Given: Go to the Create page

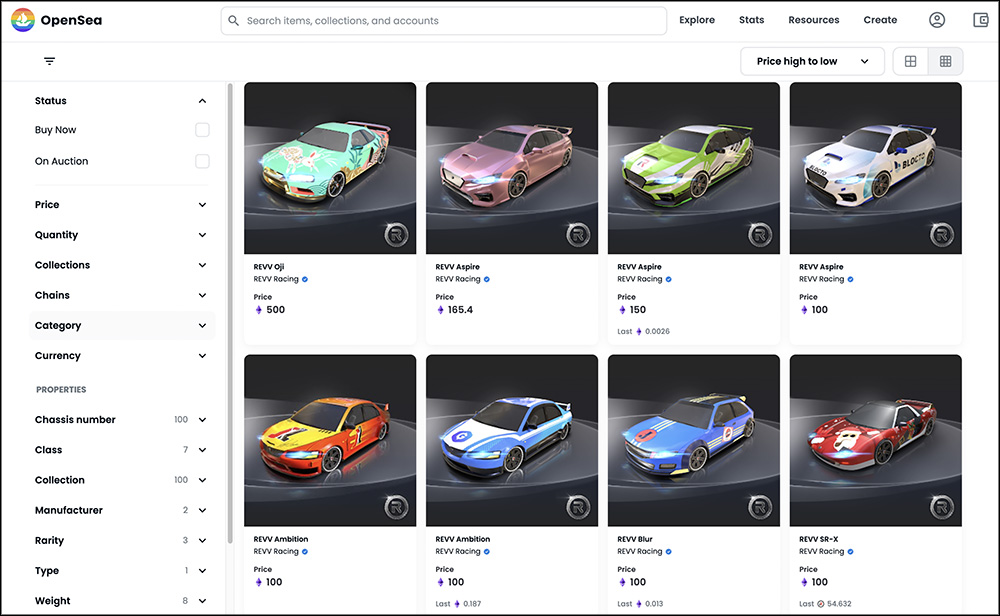Looking at the screenshot, I should pos(880,20).
